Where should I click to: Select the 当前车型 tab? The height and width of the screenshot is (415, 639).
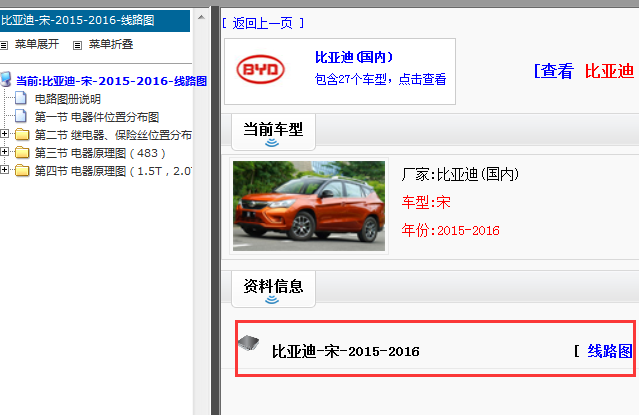coord(273,132)
